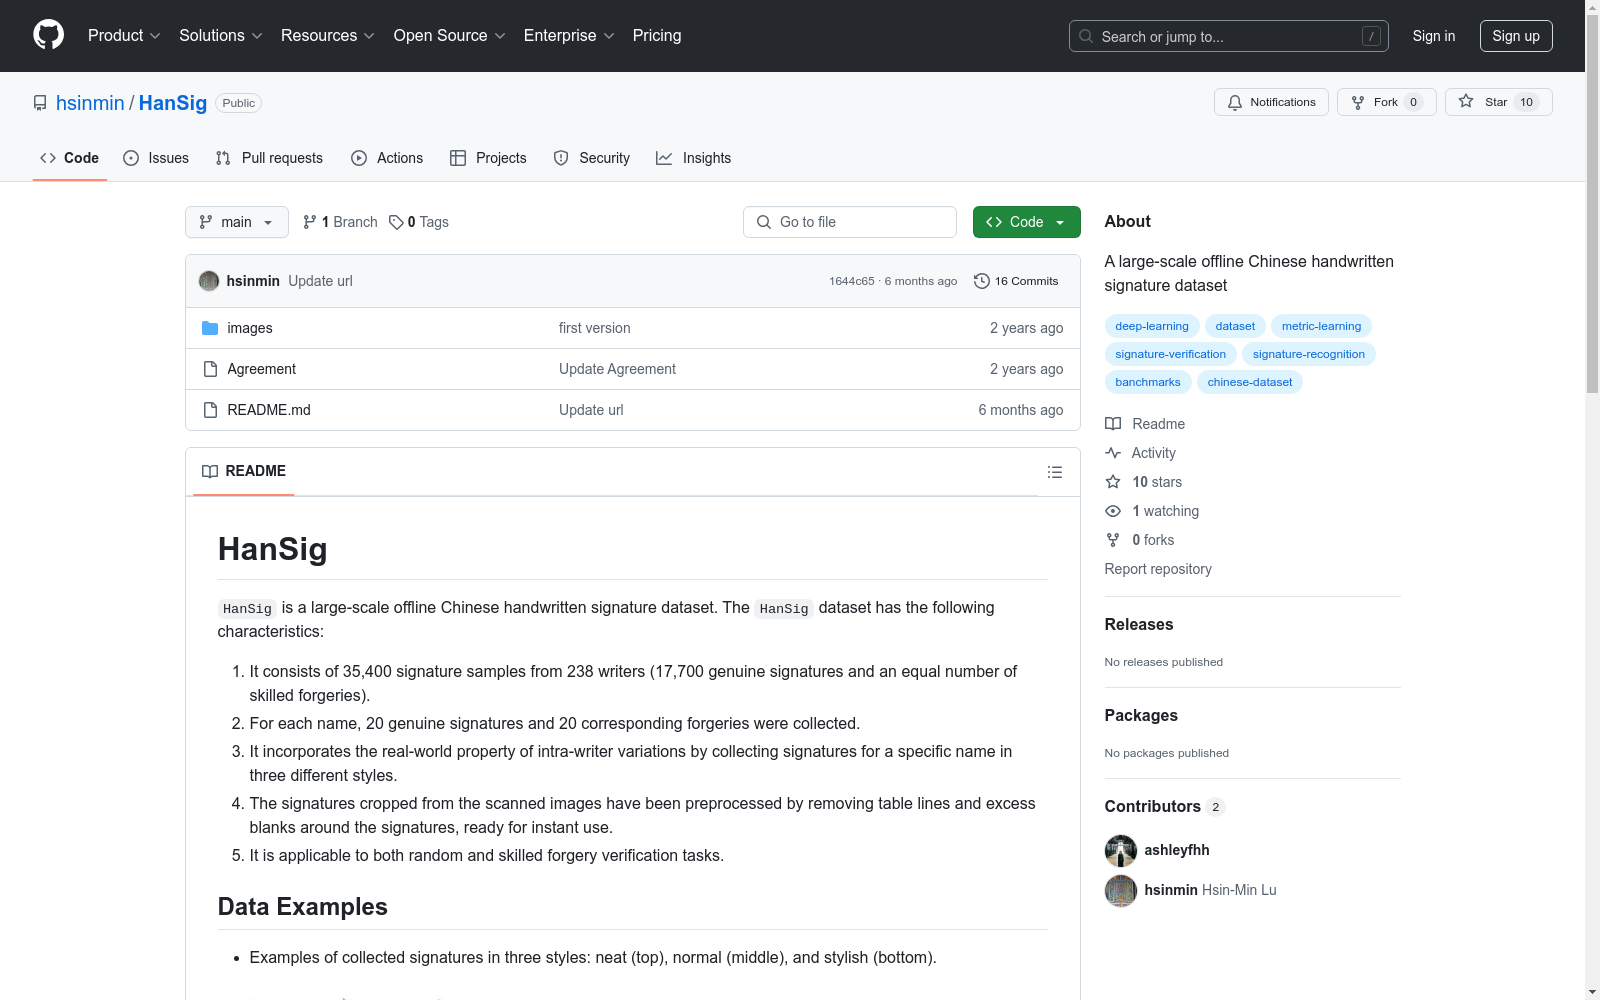
Task: Open the Packages heading link
Action: click(1141, 715)
